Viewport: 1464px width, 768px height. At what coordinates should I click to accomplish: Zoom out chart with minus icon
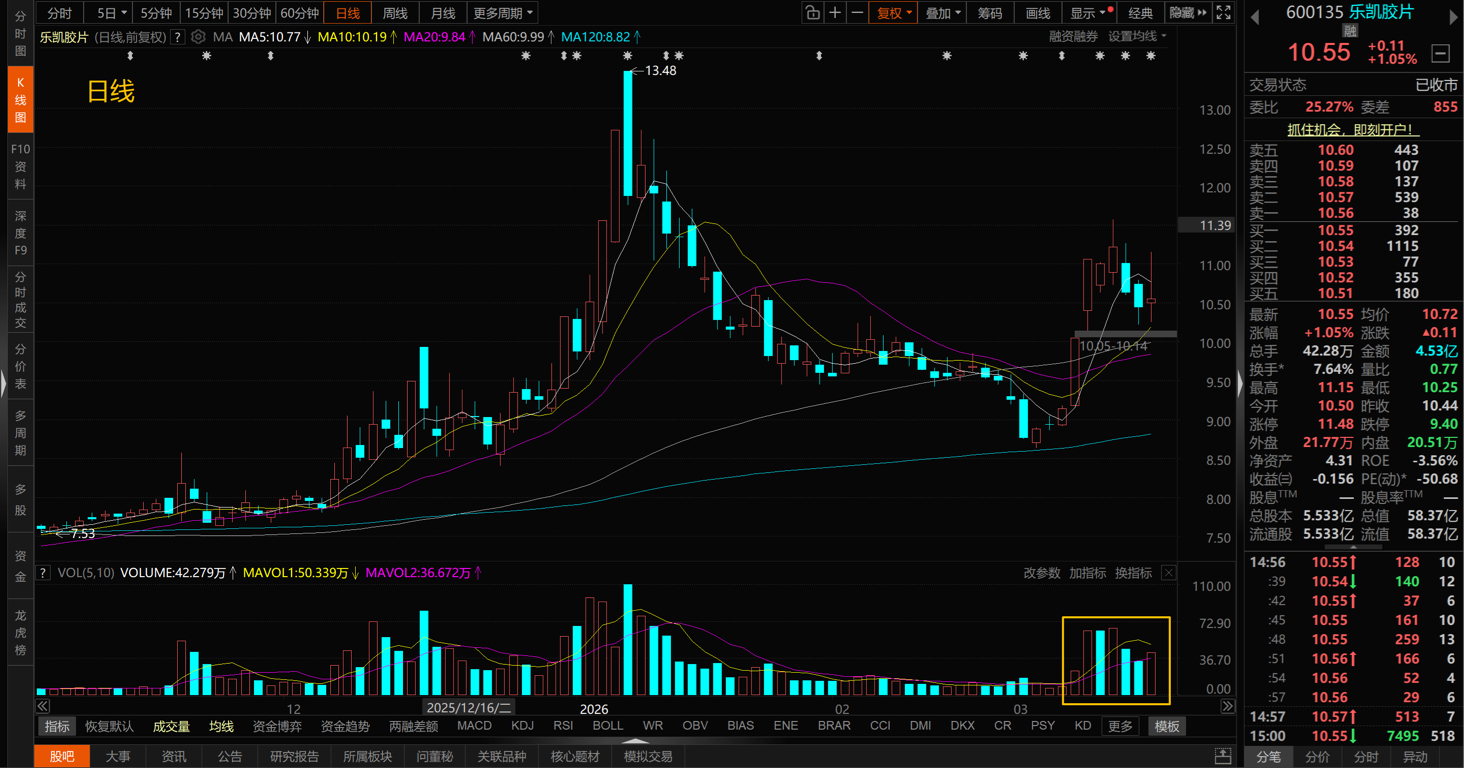tap(857, 13)
